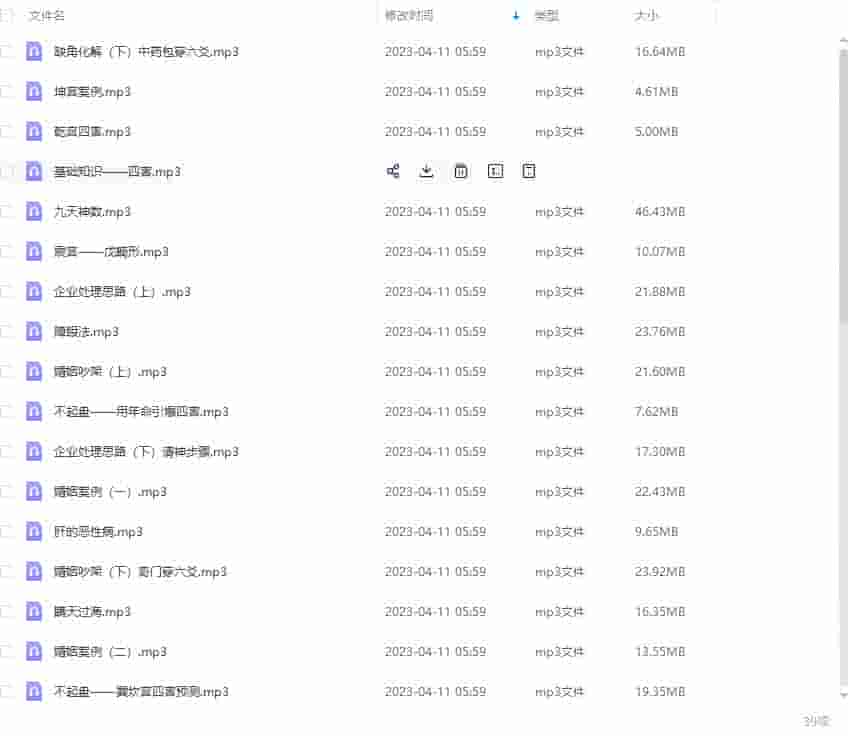Click the mp3 icon next to 隔天过海.mp3
Screen dimensions: 848x736
(x=33, y=611)
